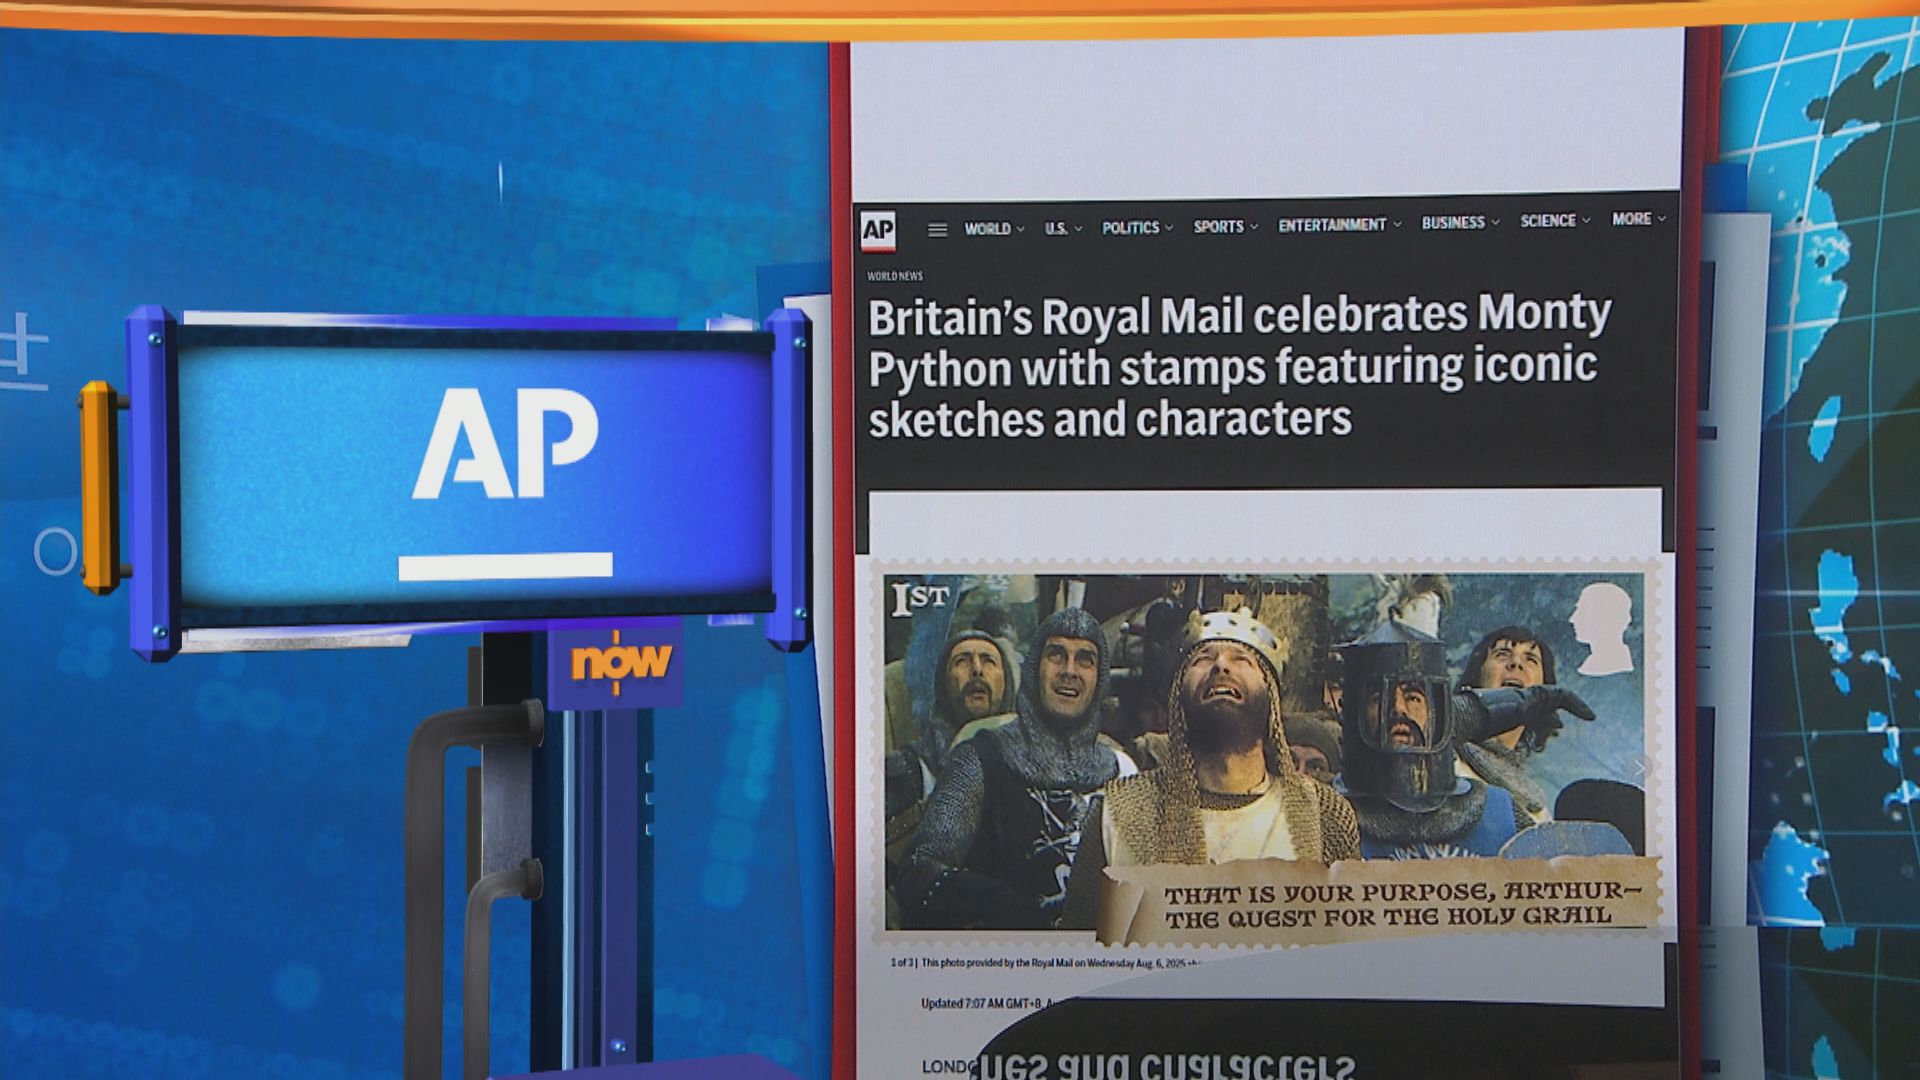Open the ENTERTAINMENT menu item
This screenshot has height=1080, width=1920.
click(1332, 225)
